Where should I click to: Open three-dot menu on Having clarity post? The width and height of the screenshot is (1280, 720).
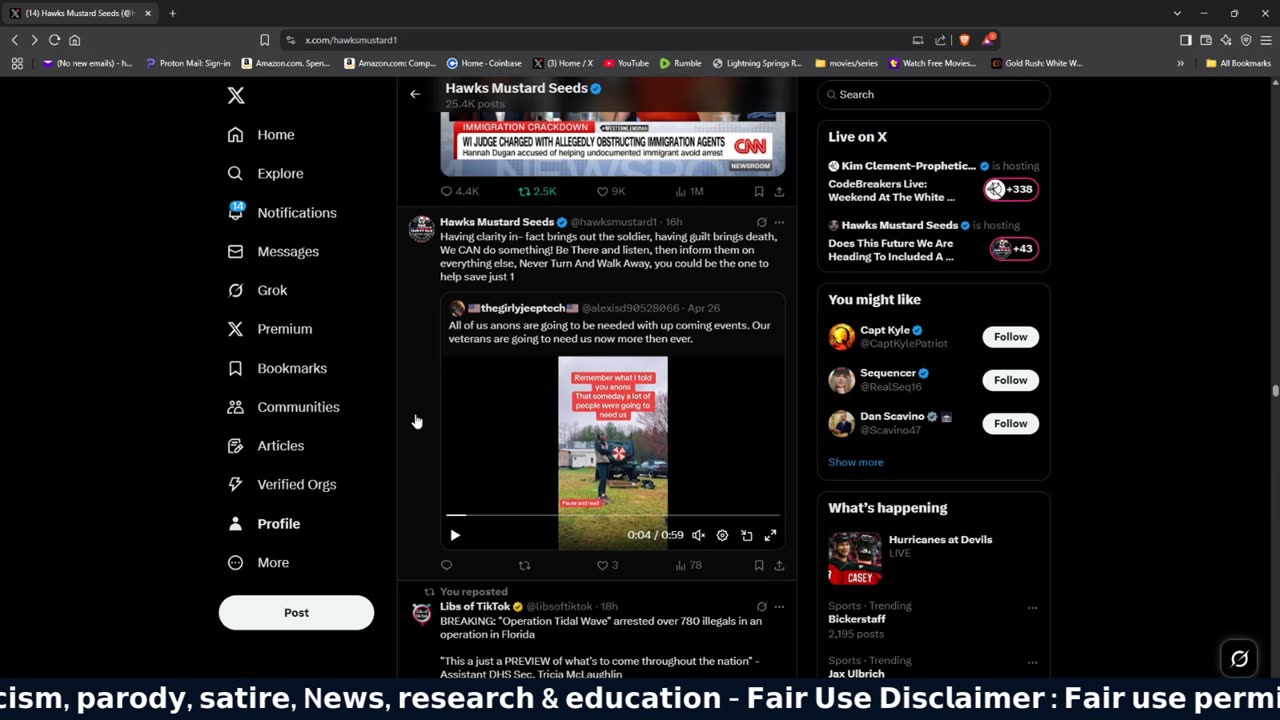(x=779, y=222)
